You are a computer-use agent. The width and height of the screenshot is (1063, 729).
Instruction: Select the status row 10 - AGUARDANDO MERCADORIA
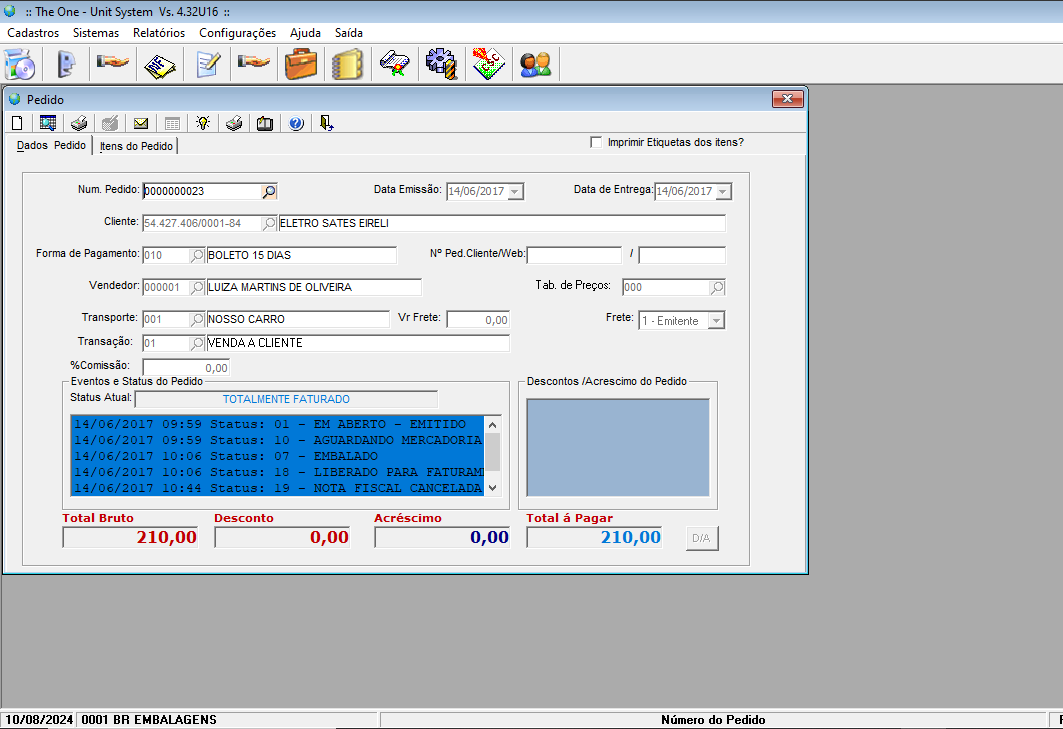tap(277, 440)
